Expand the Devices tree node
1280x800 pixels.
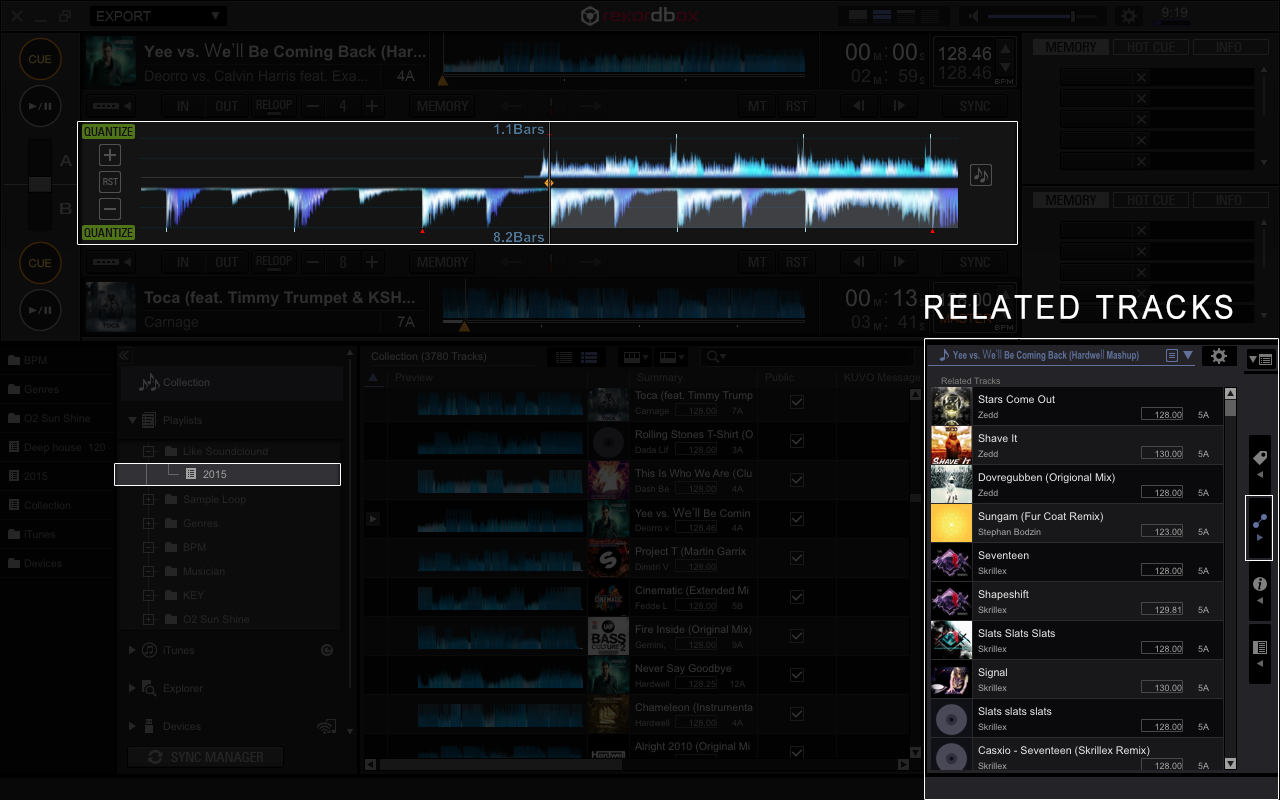point(132,726)
